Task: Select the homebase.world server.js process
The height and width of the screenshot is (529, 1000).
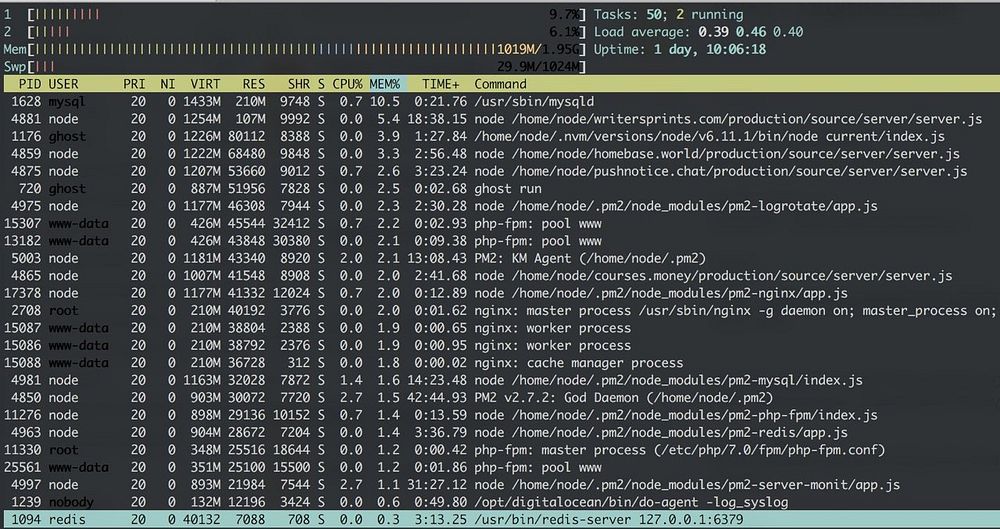Action: click(500, 154)
